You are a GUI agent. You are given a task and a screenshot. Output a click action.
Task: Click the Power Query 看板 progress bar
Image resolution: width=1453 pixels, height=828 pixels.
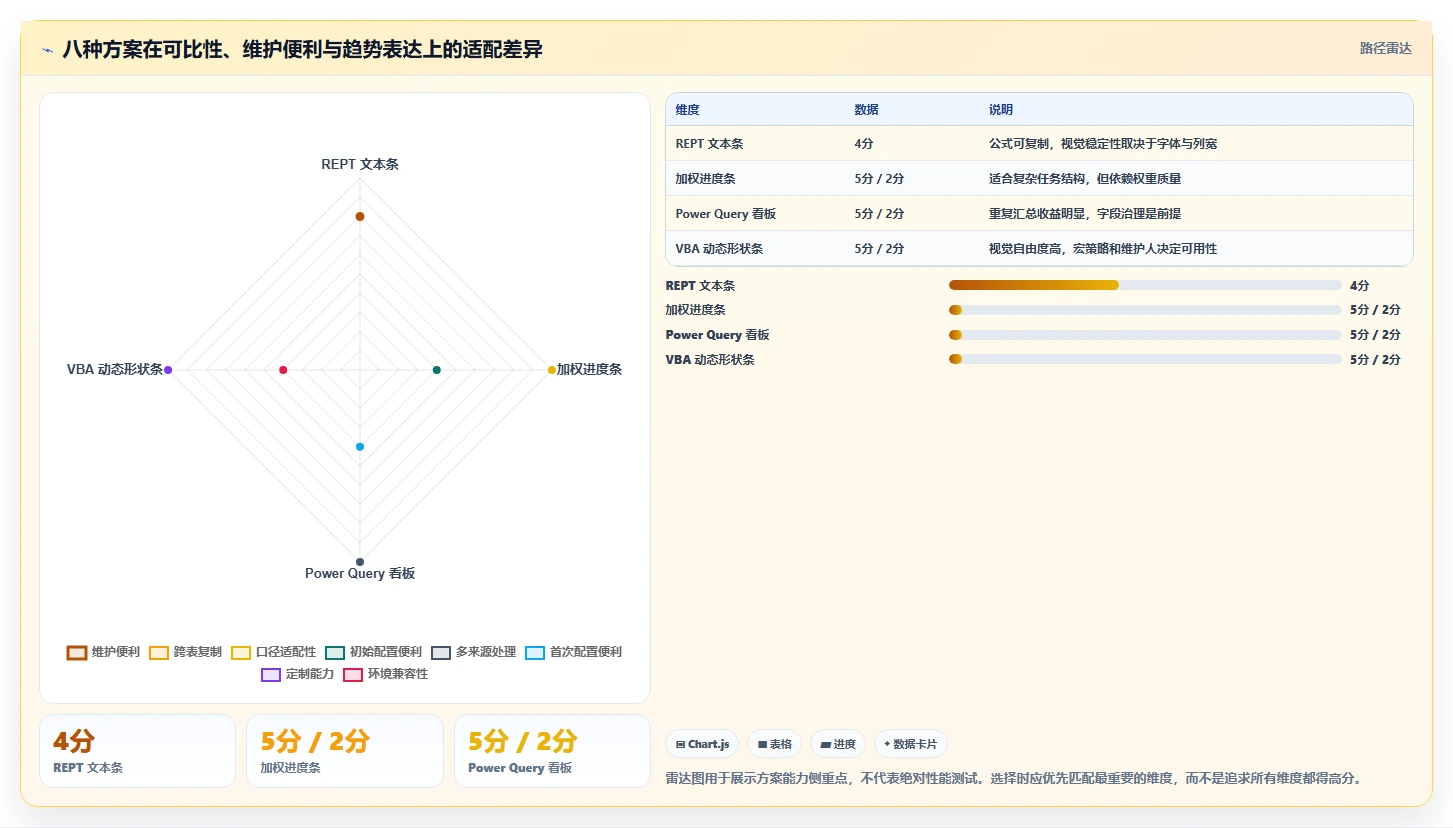pyautogui.click(x=1145, y=335)
